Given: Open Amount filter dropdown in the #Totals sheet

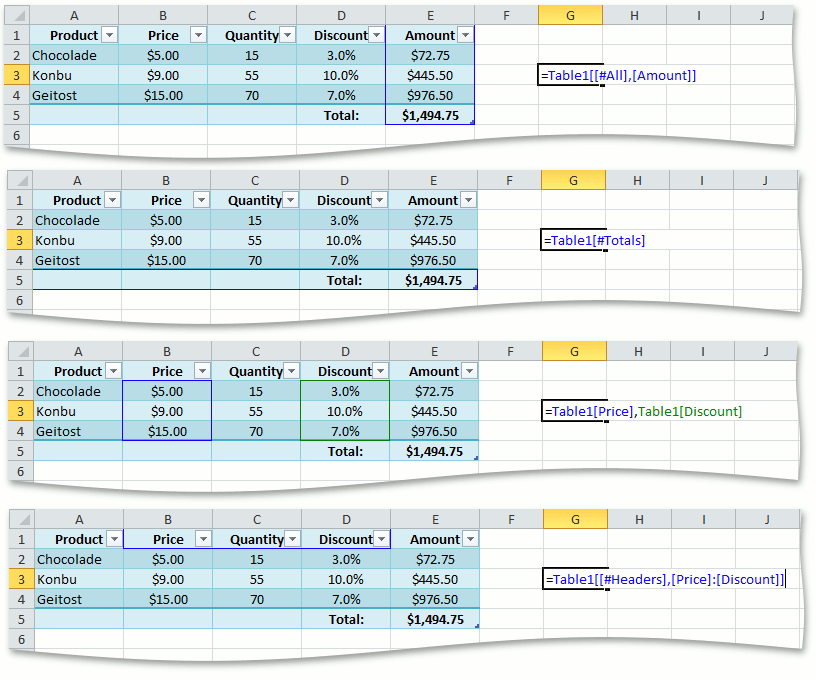Looking at the screenshot, I should click(469, 200).
